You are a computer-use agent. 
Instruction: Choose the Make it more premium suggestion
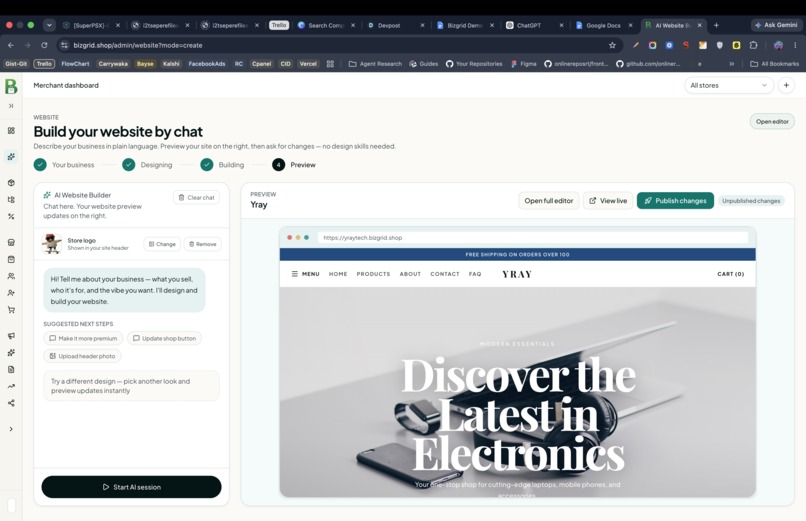[x=83, y=338]
